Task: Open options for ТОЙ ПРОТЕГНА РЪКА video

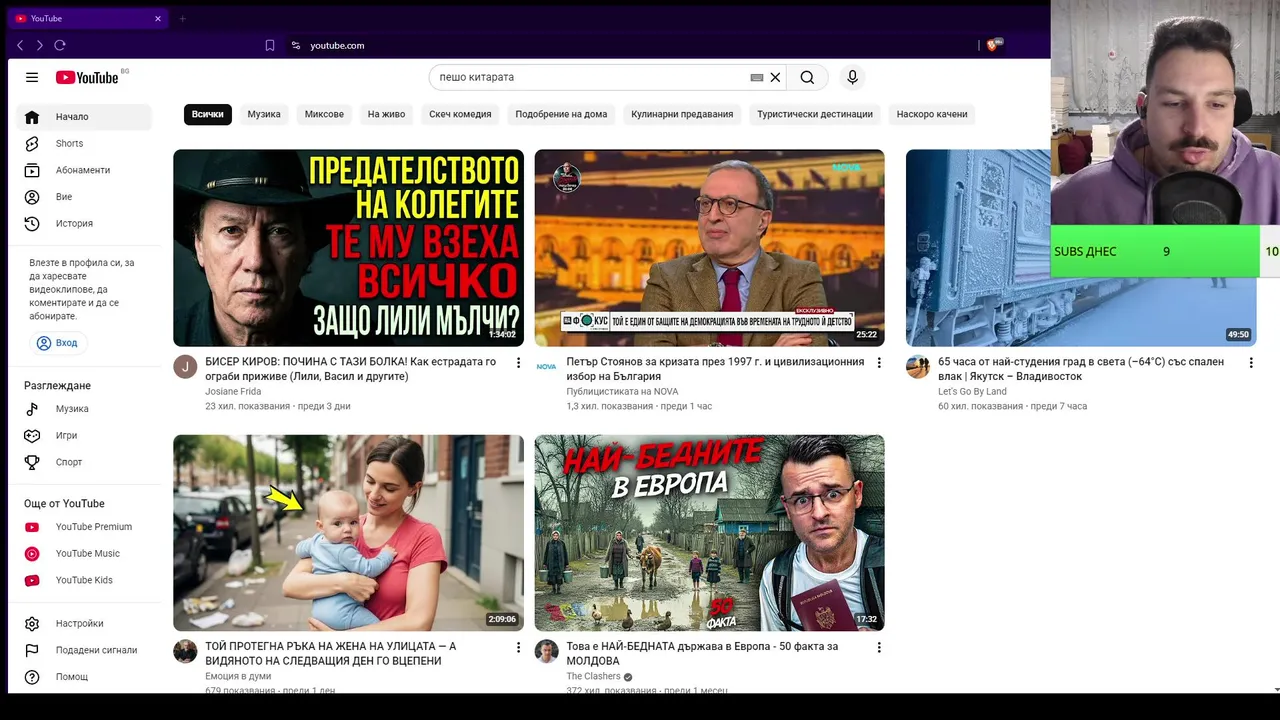Action: 518,648
